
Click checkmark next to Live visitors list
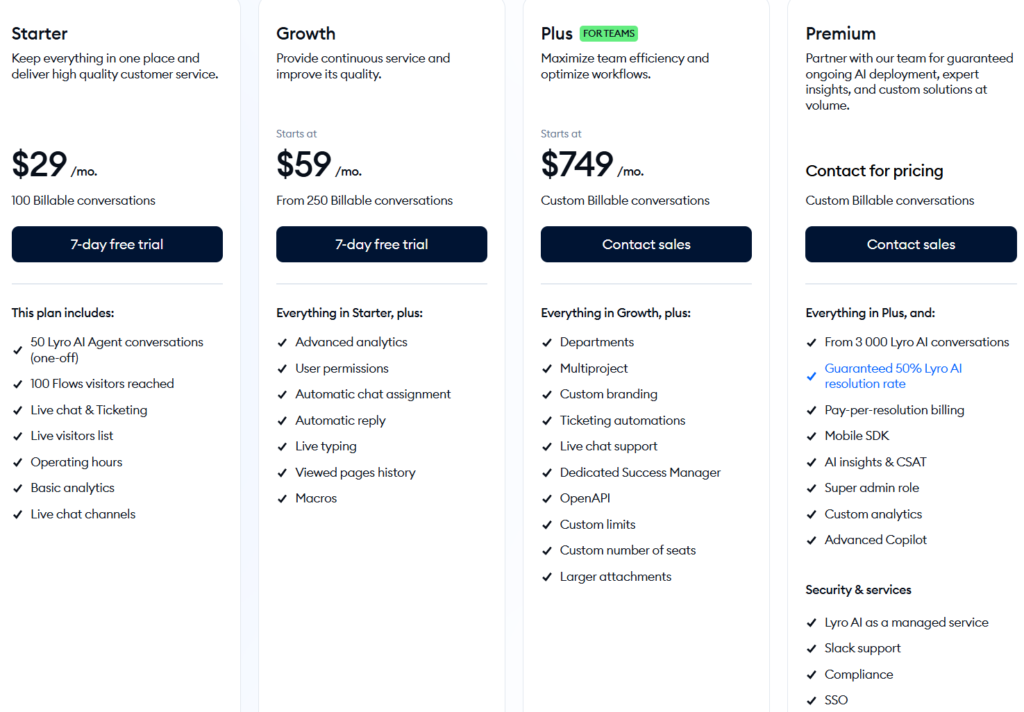pos(17,436)
